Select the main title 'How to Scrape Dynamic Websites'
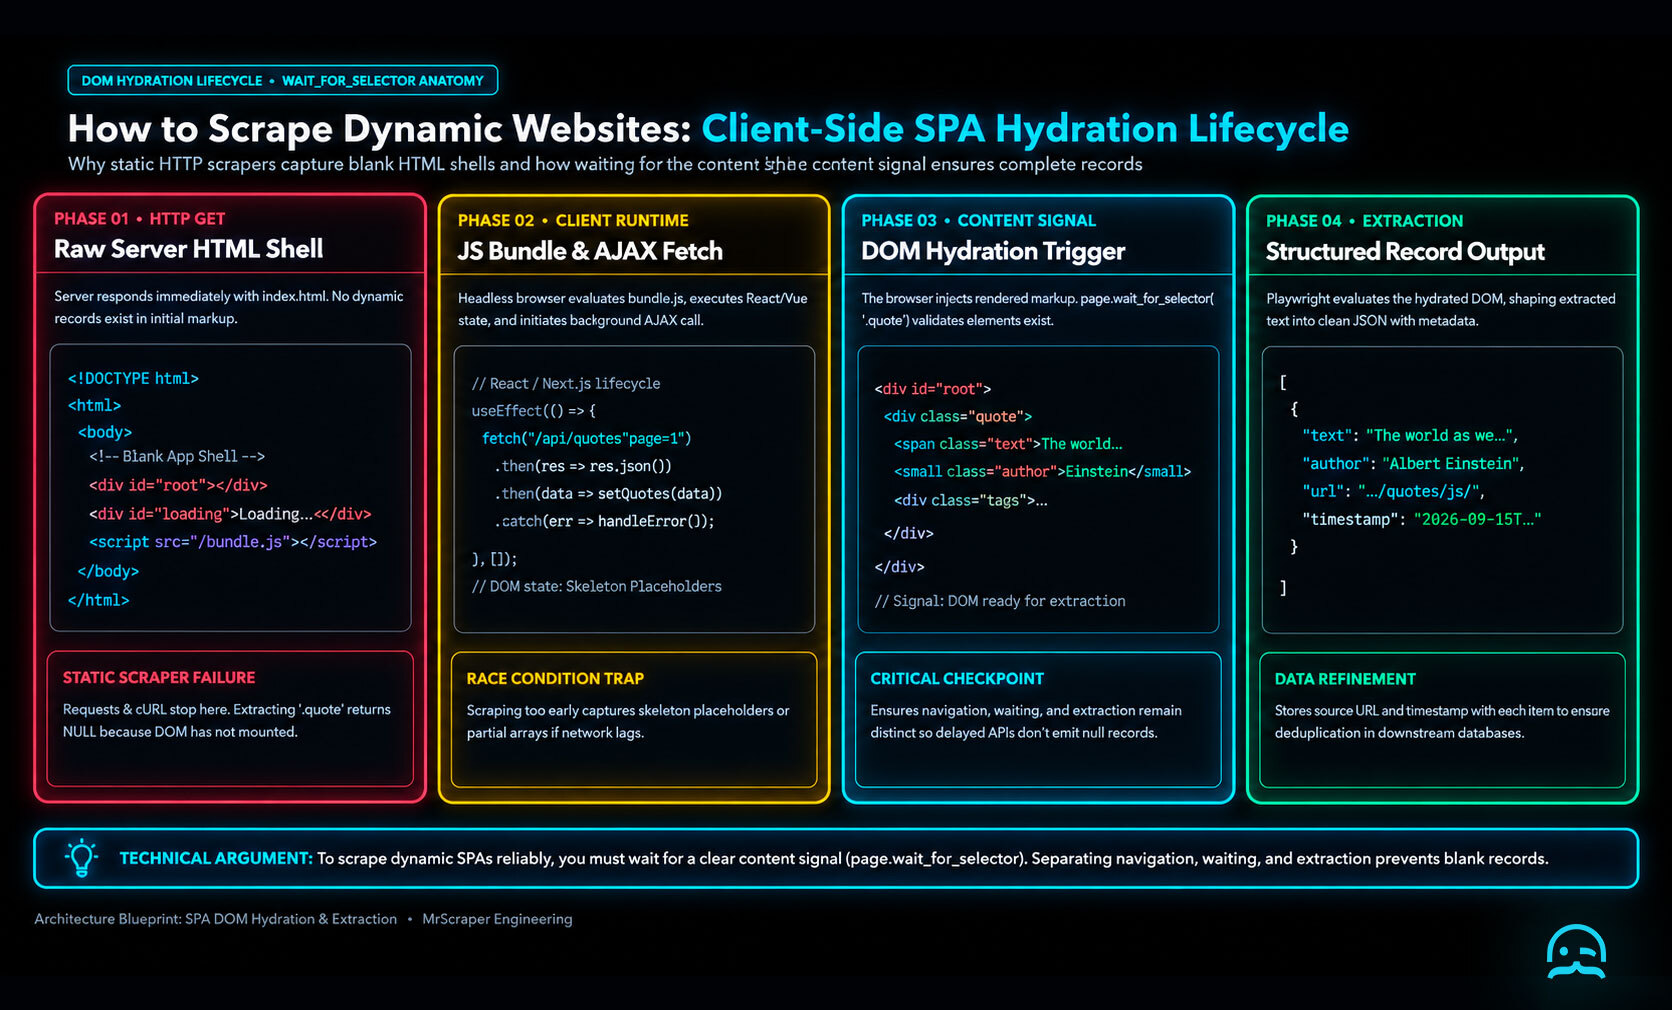Viewport: 1672px width, 1010px height. point(380,129)
